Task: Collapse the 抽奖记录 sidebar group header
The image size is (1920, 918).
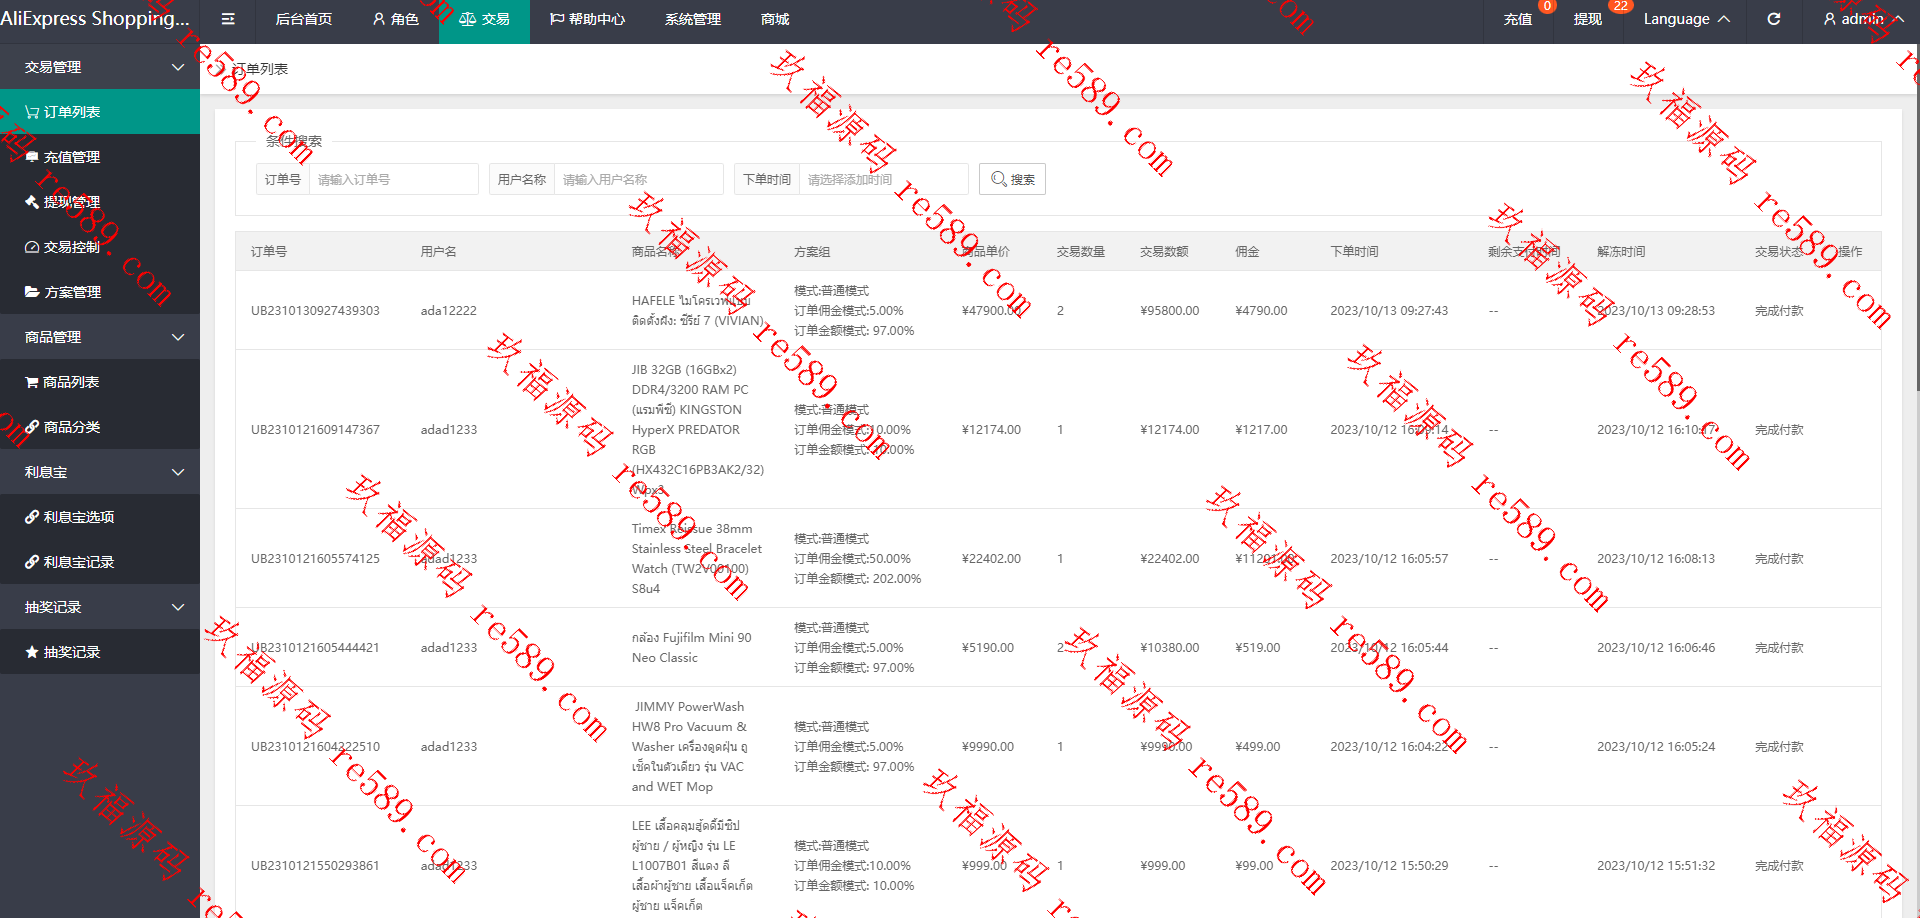Action: coord(100,607)
